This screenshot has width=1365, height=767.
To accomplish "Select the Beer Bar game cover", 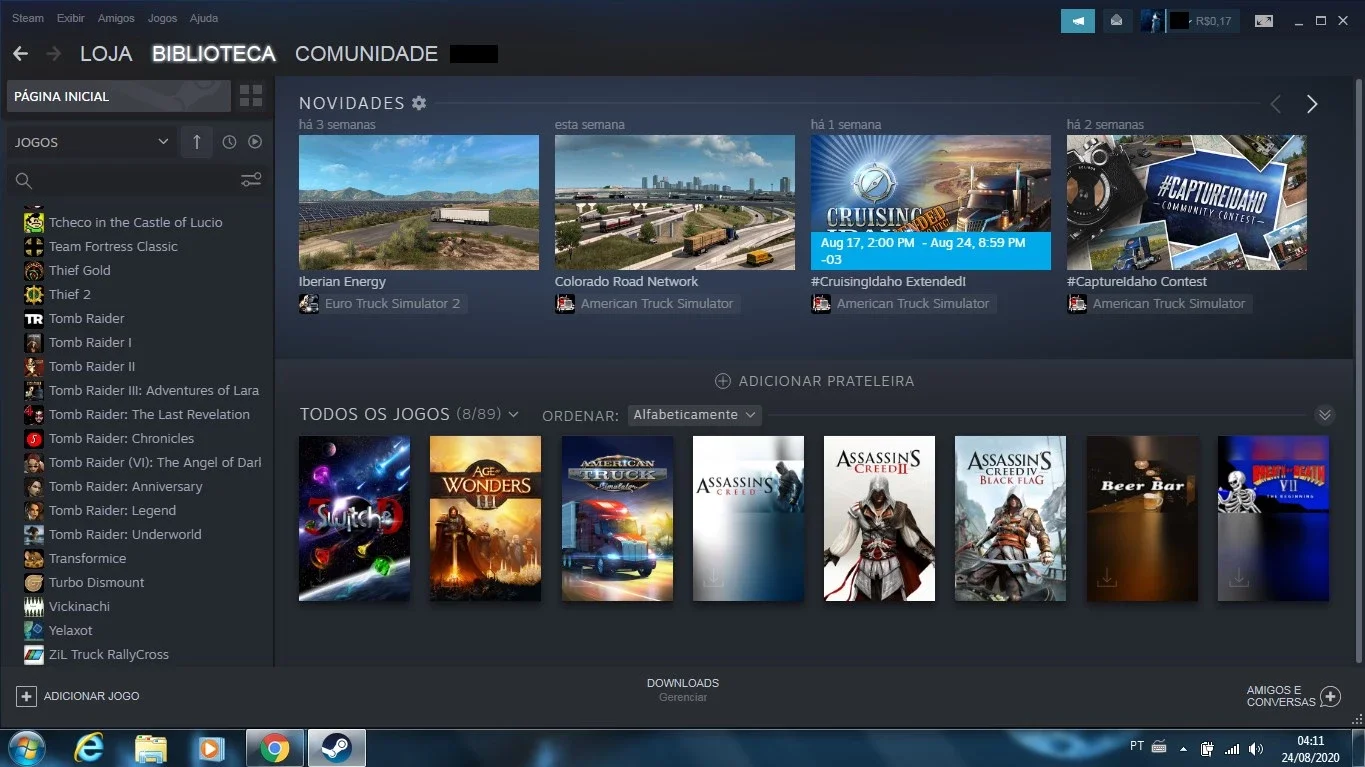I will pos(1142,518).
